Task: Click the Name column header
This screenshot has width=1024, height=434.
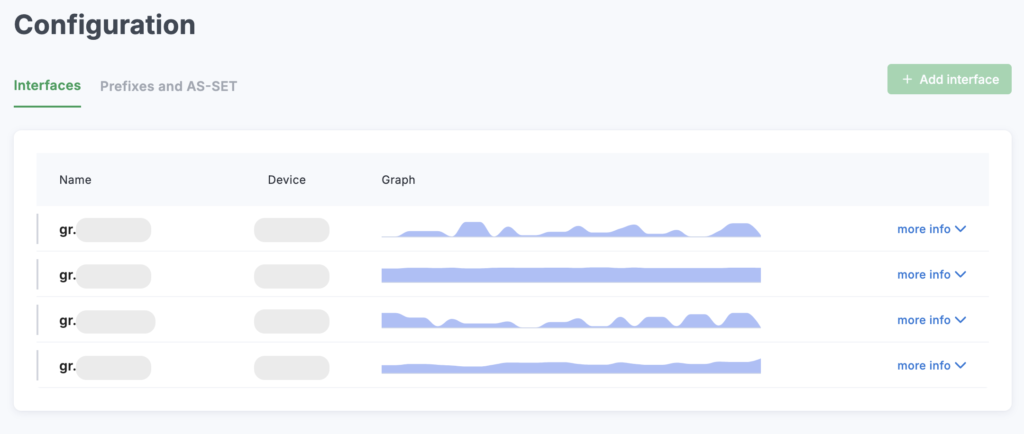Action: coord(75,180)
